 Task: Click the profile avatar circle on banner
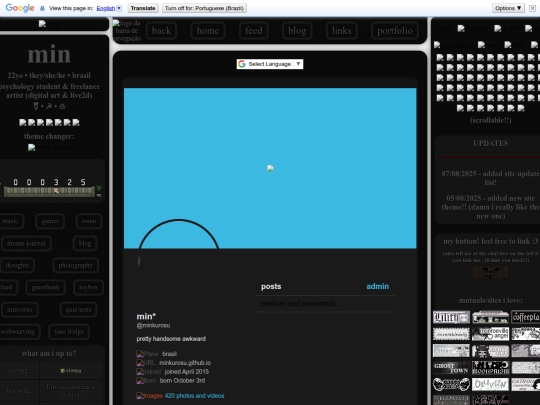pos(179,234)
